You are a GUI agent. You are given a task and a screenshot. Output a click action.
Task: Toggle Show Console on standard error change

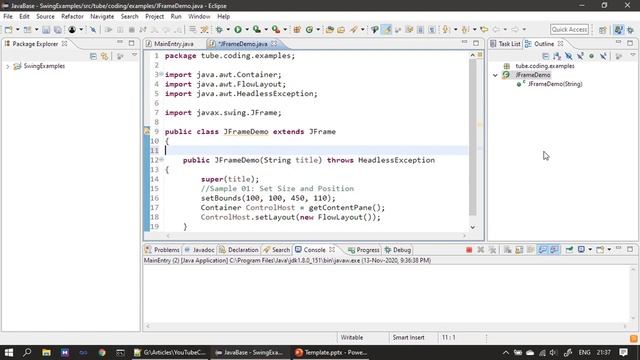(x=554, y=250)
